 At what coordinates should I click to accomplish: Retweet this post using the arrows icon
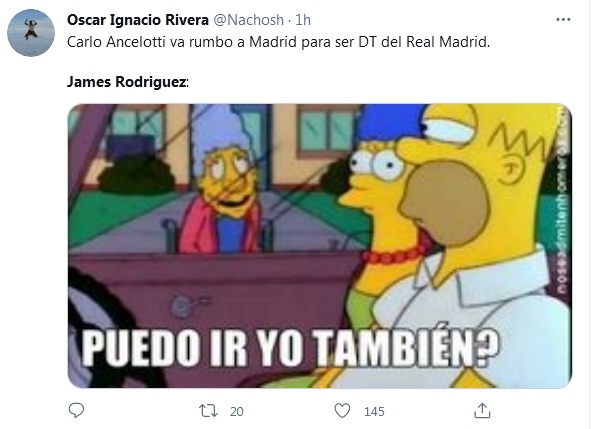tap(208, 411)
